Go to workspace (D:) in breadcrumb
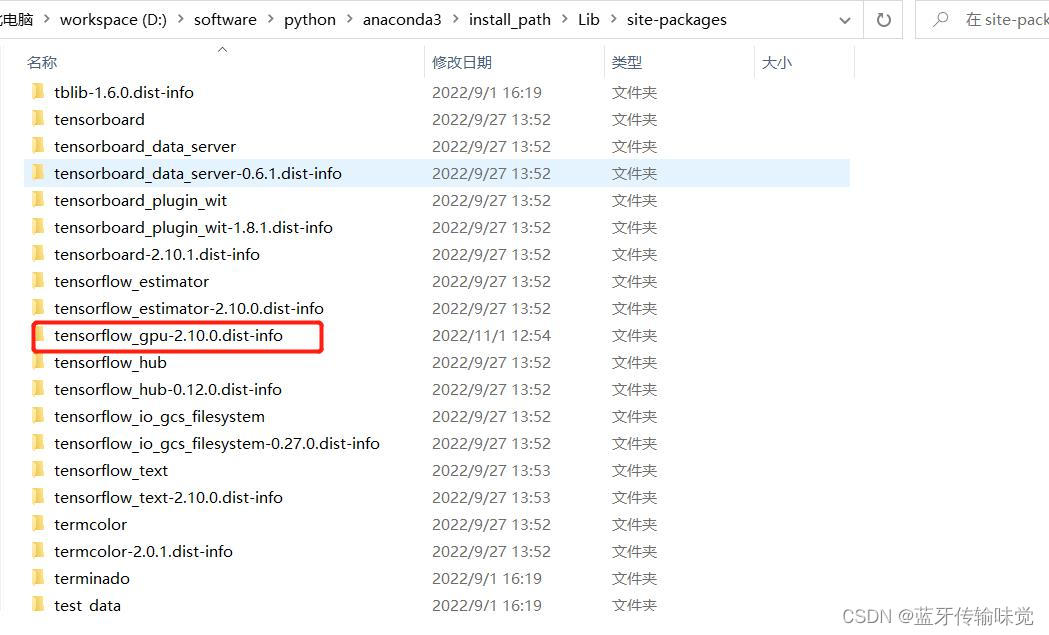This screenshot has width=1049, height=635. tap(113, 20)
